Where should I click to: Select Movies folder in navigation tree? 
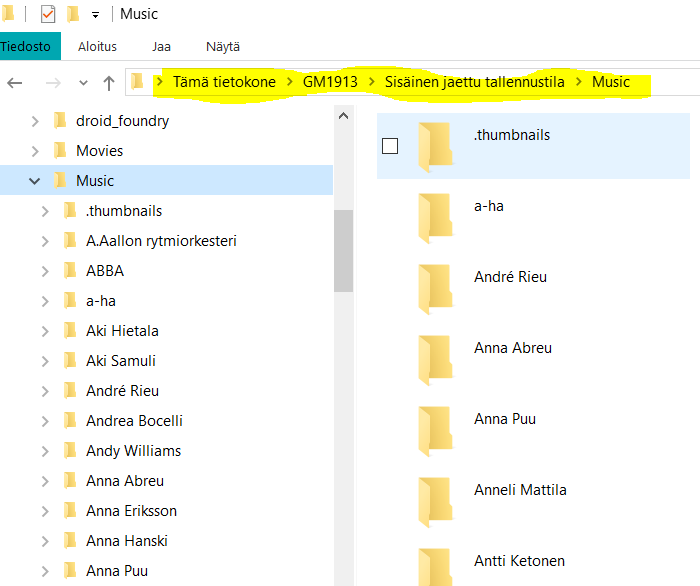100,151
